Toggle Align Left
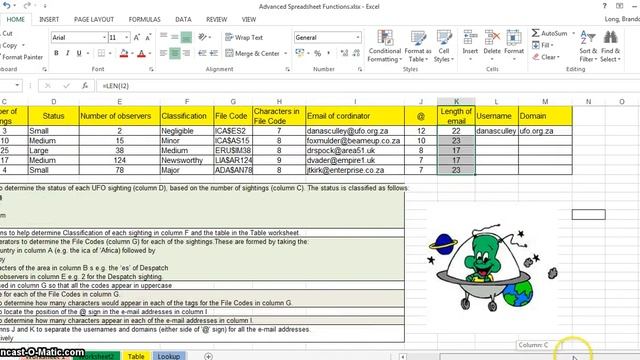Screen dimensions: 640x360 click(163, 53)
